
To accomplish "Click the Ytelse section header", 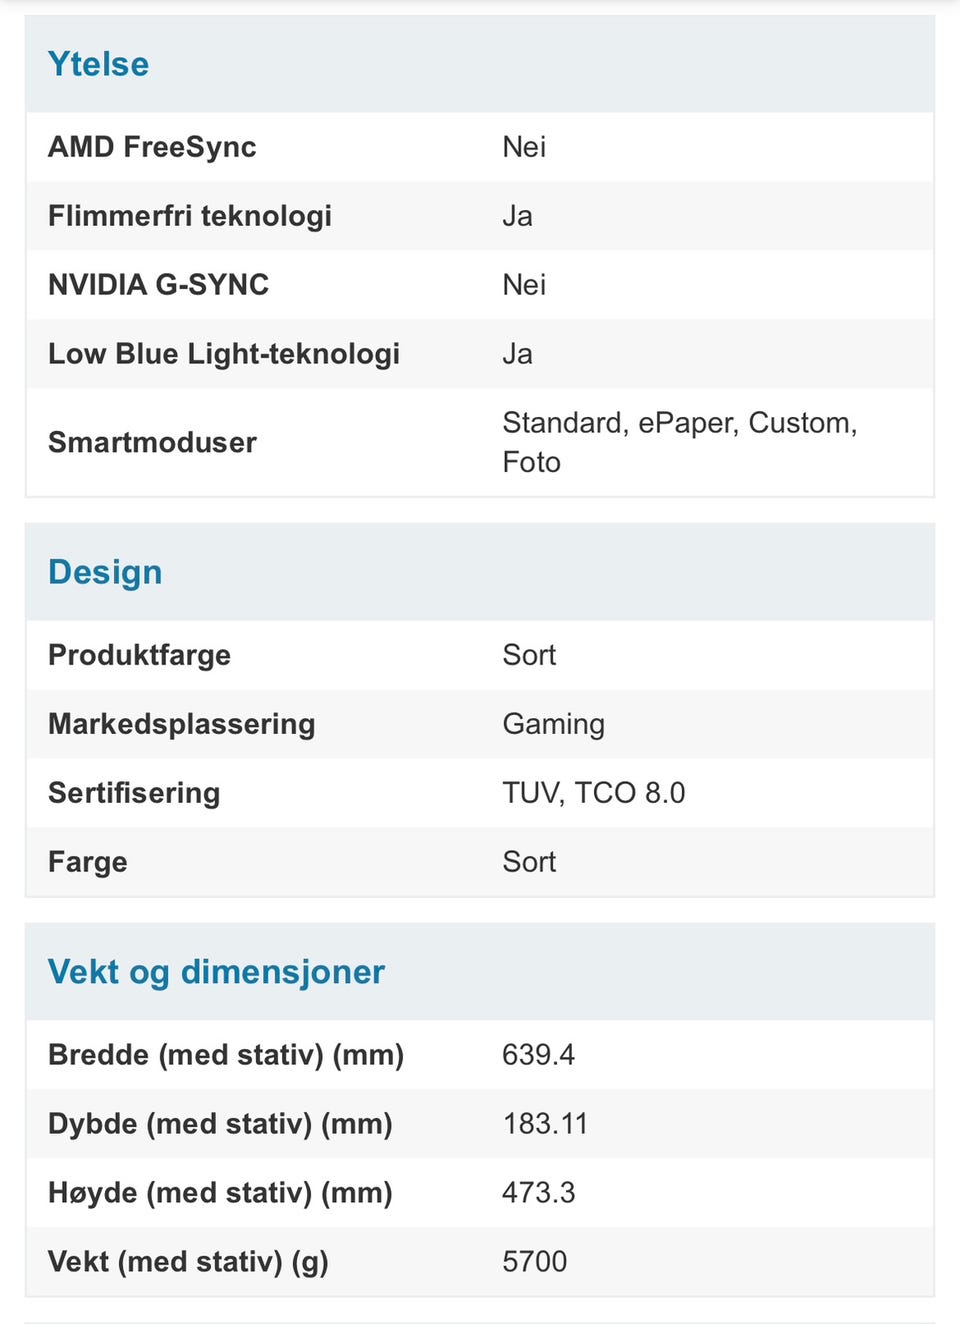I will [98, 64].
